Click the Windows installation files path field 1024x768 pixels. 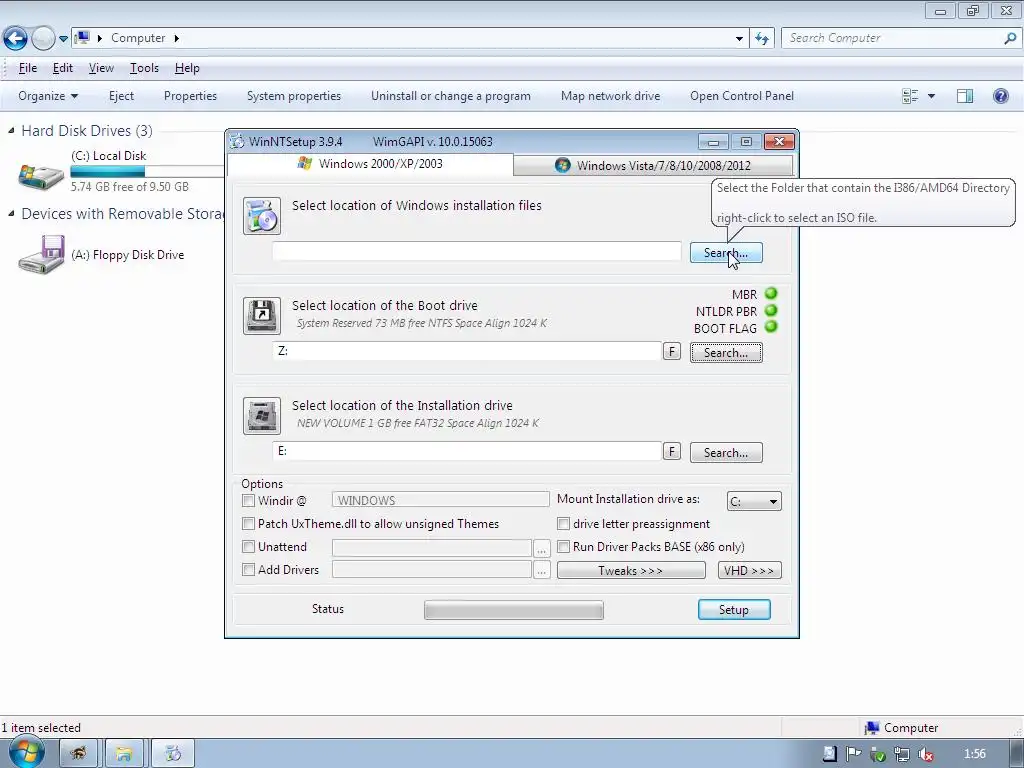[x=477, y=251]
